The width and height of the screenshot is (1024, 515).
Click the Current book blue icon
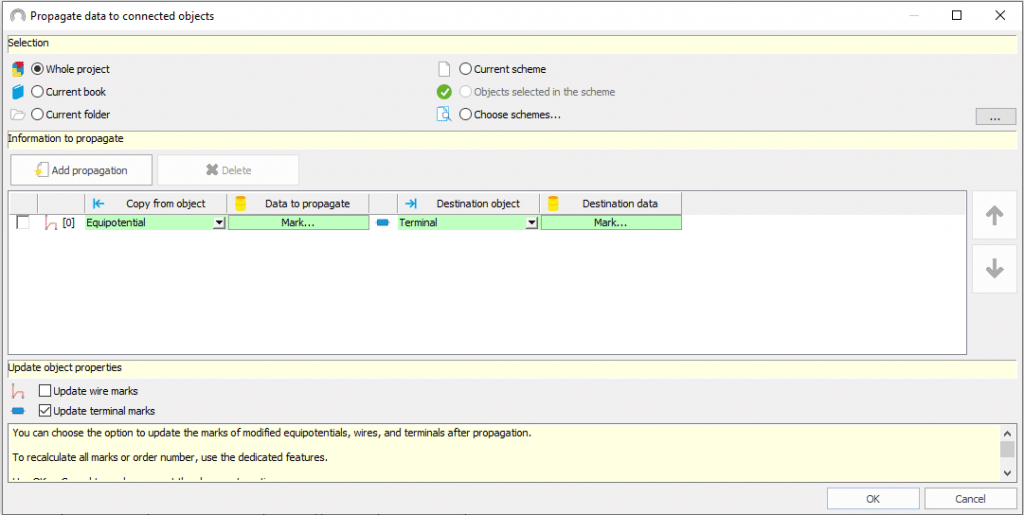coord(17,92)
